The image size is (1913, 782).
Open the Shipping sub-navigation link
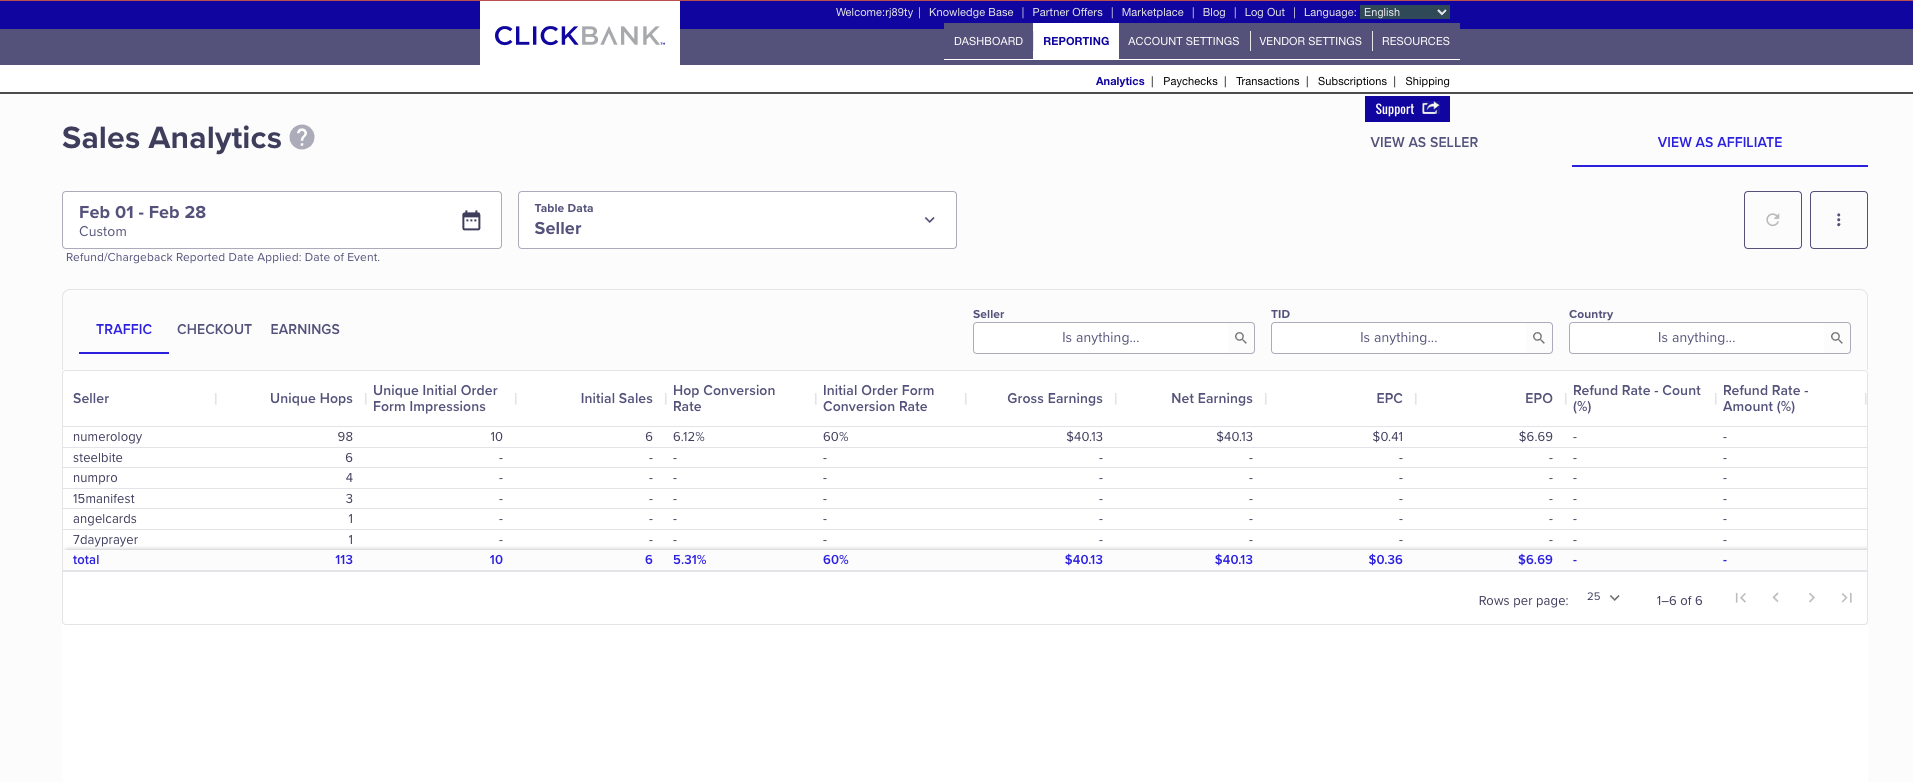(1427, 81)
